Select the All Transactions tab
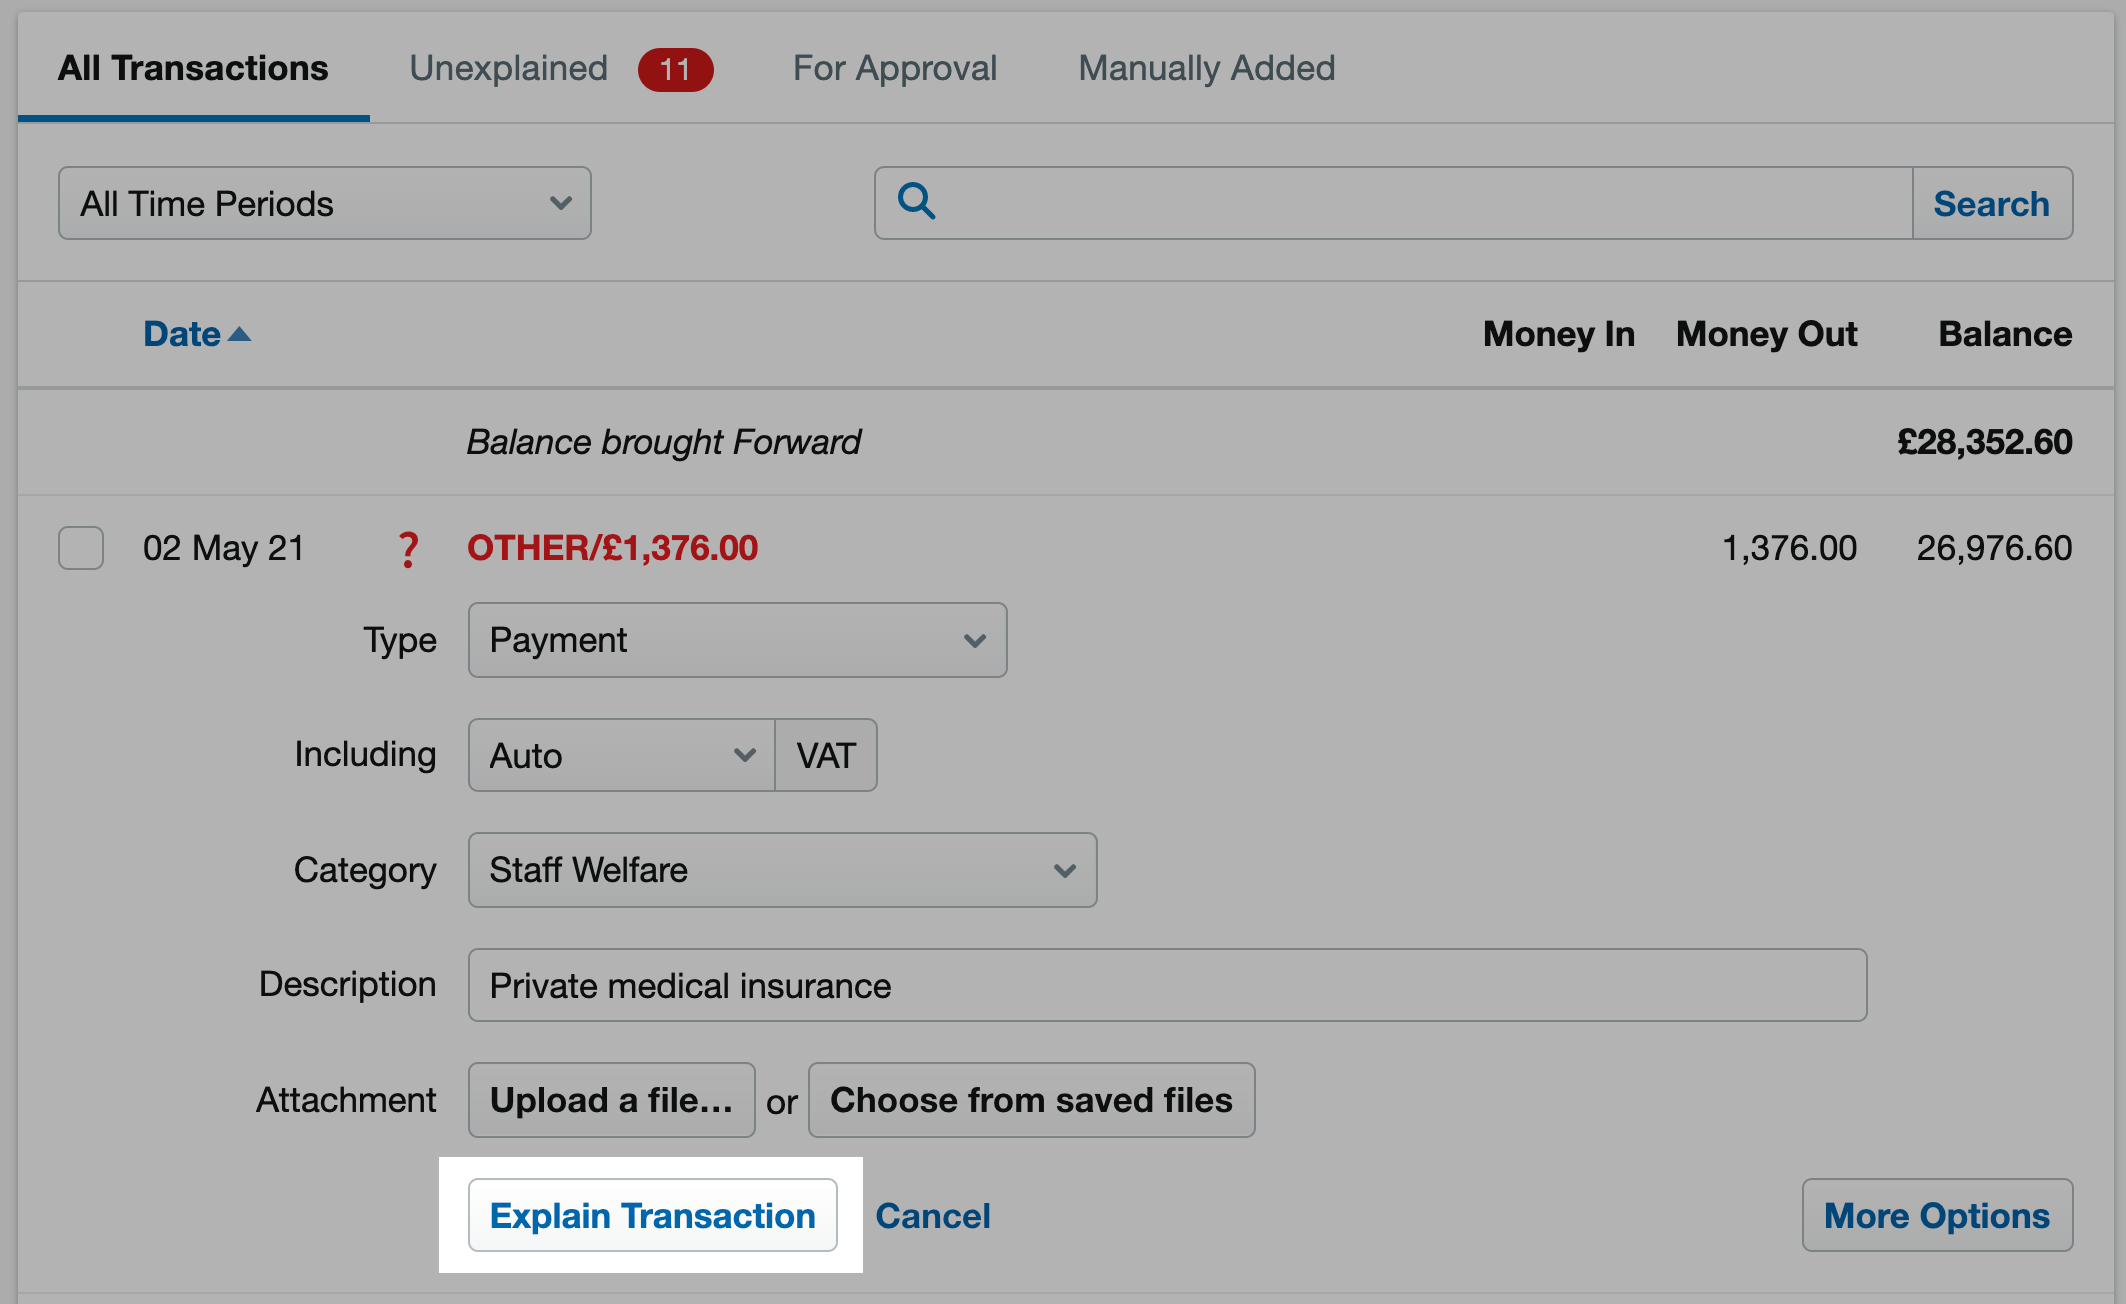Screen dimensions: 2126x1304 [x=193, y=69]
